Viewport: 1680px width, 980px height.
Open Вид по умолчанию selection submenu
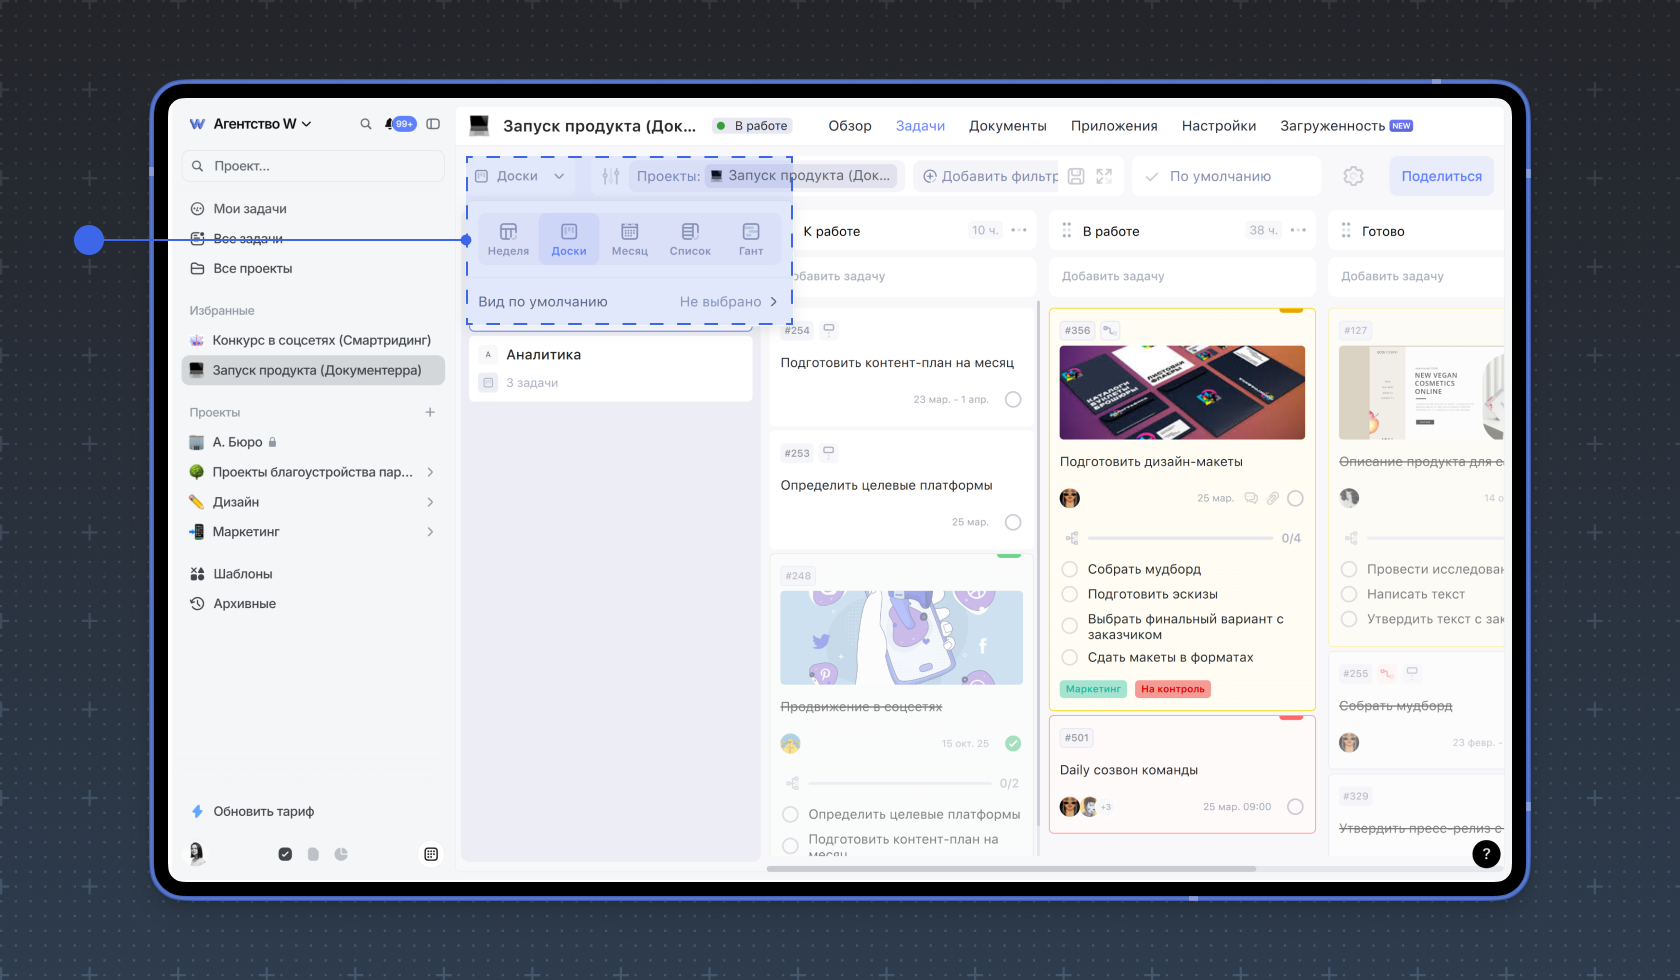click(x=728, y=302)
